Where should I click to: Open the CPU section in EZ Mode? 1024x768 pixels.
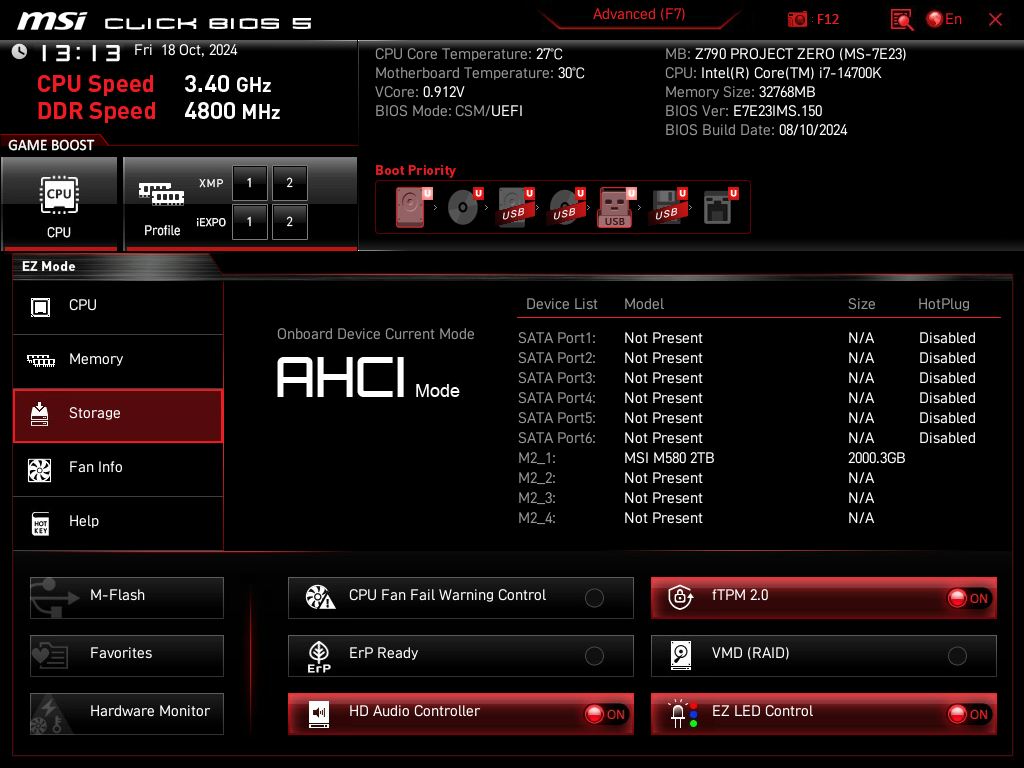[118, 306]
